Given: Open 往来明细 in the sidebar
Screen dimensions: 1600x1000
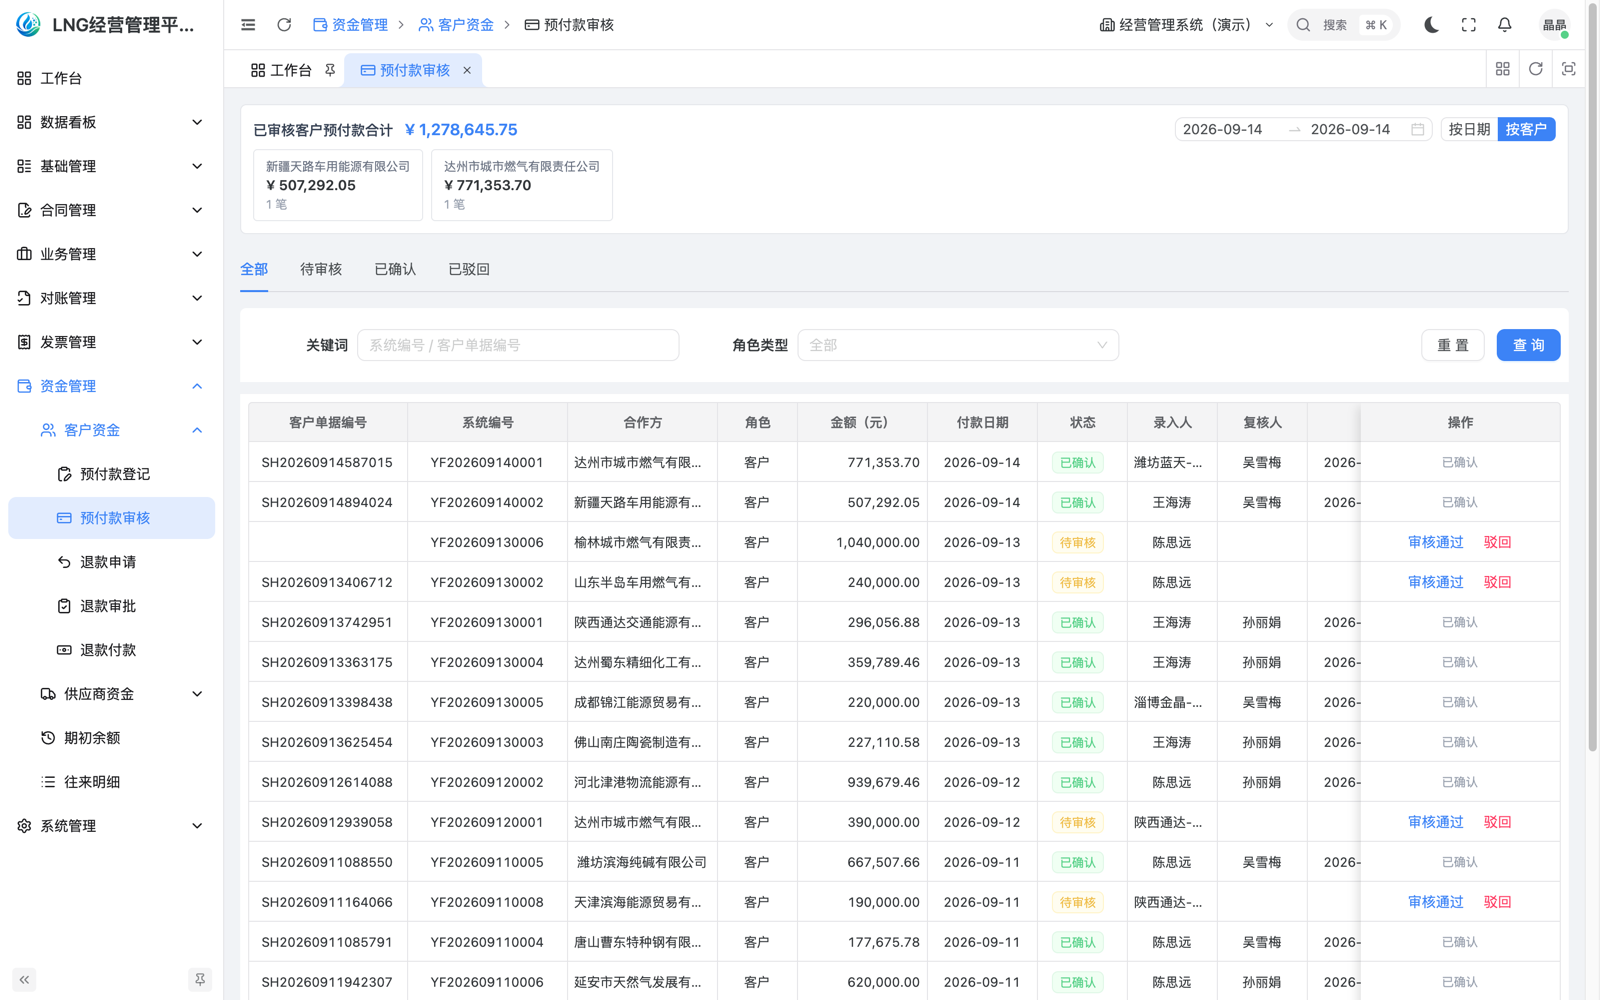Looking at the screenshot, I should pyautogui.click(x=112, y=782).
